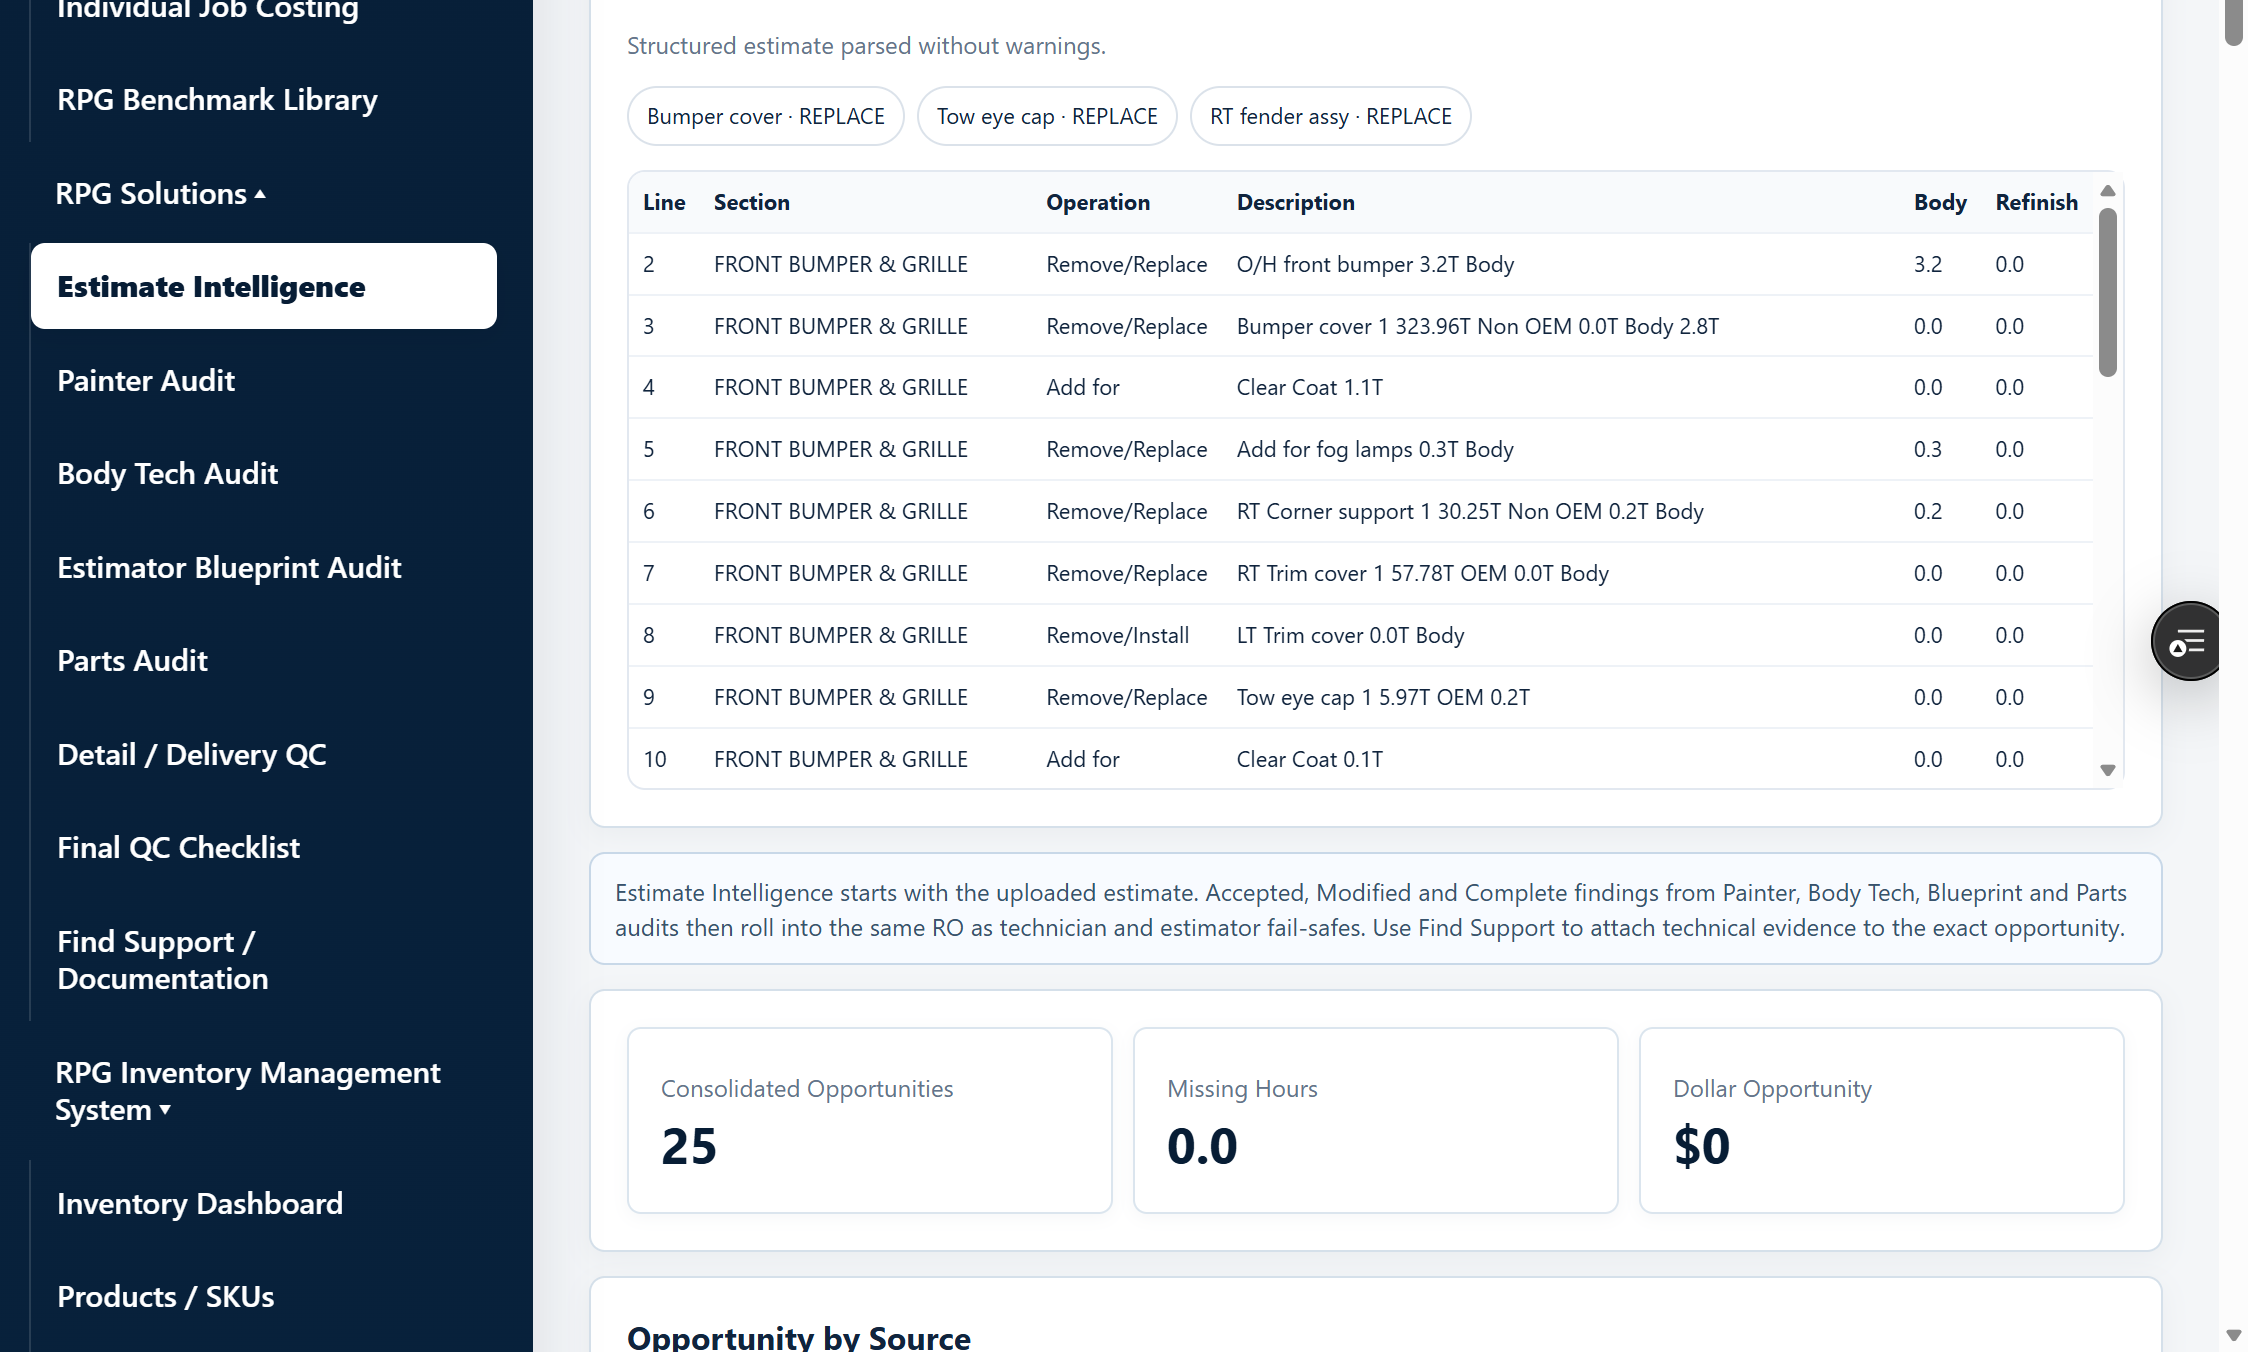The width and height of the screenshot is (2248, 1352).
Task: Click the Consolidated Opportunities card
Action: [x=870, y=1120]
